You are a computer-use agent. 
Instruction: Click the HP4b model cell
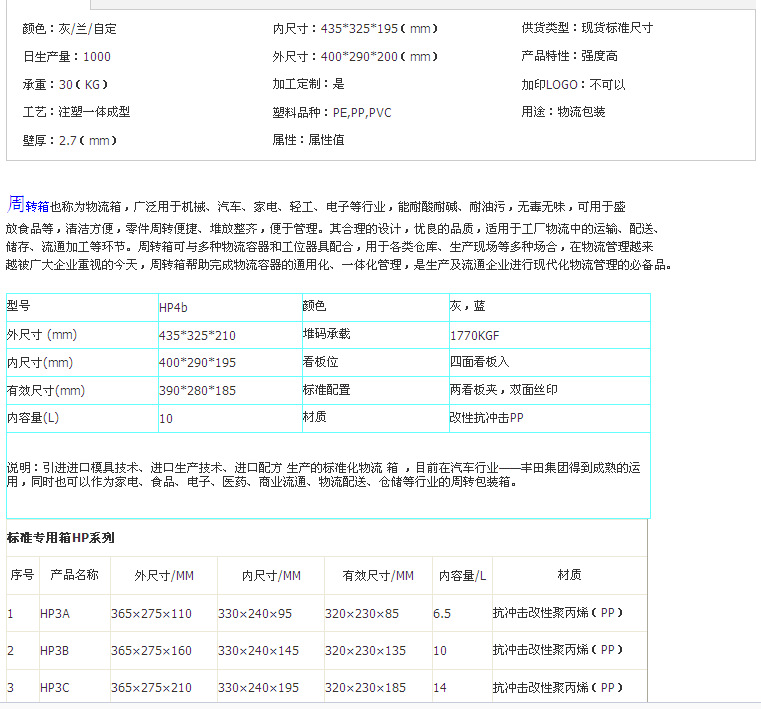(x=231, y=308)
